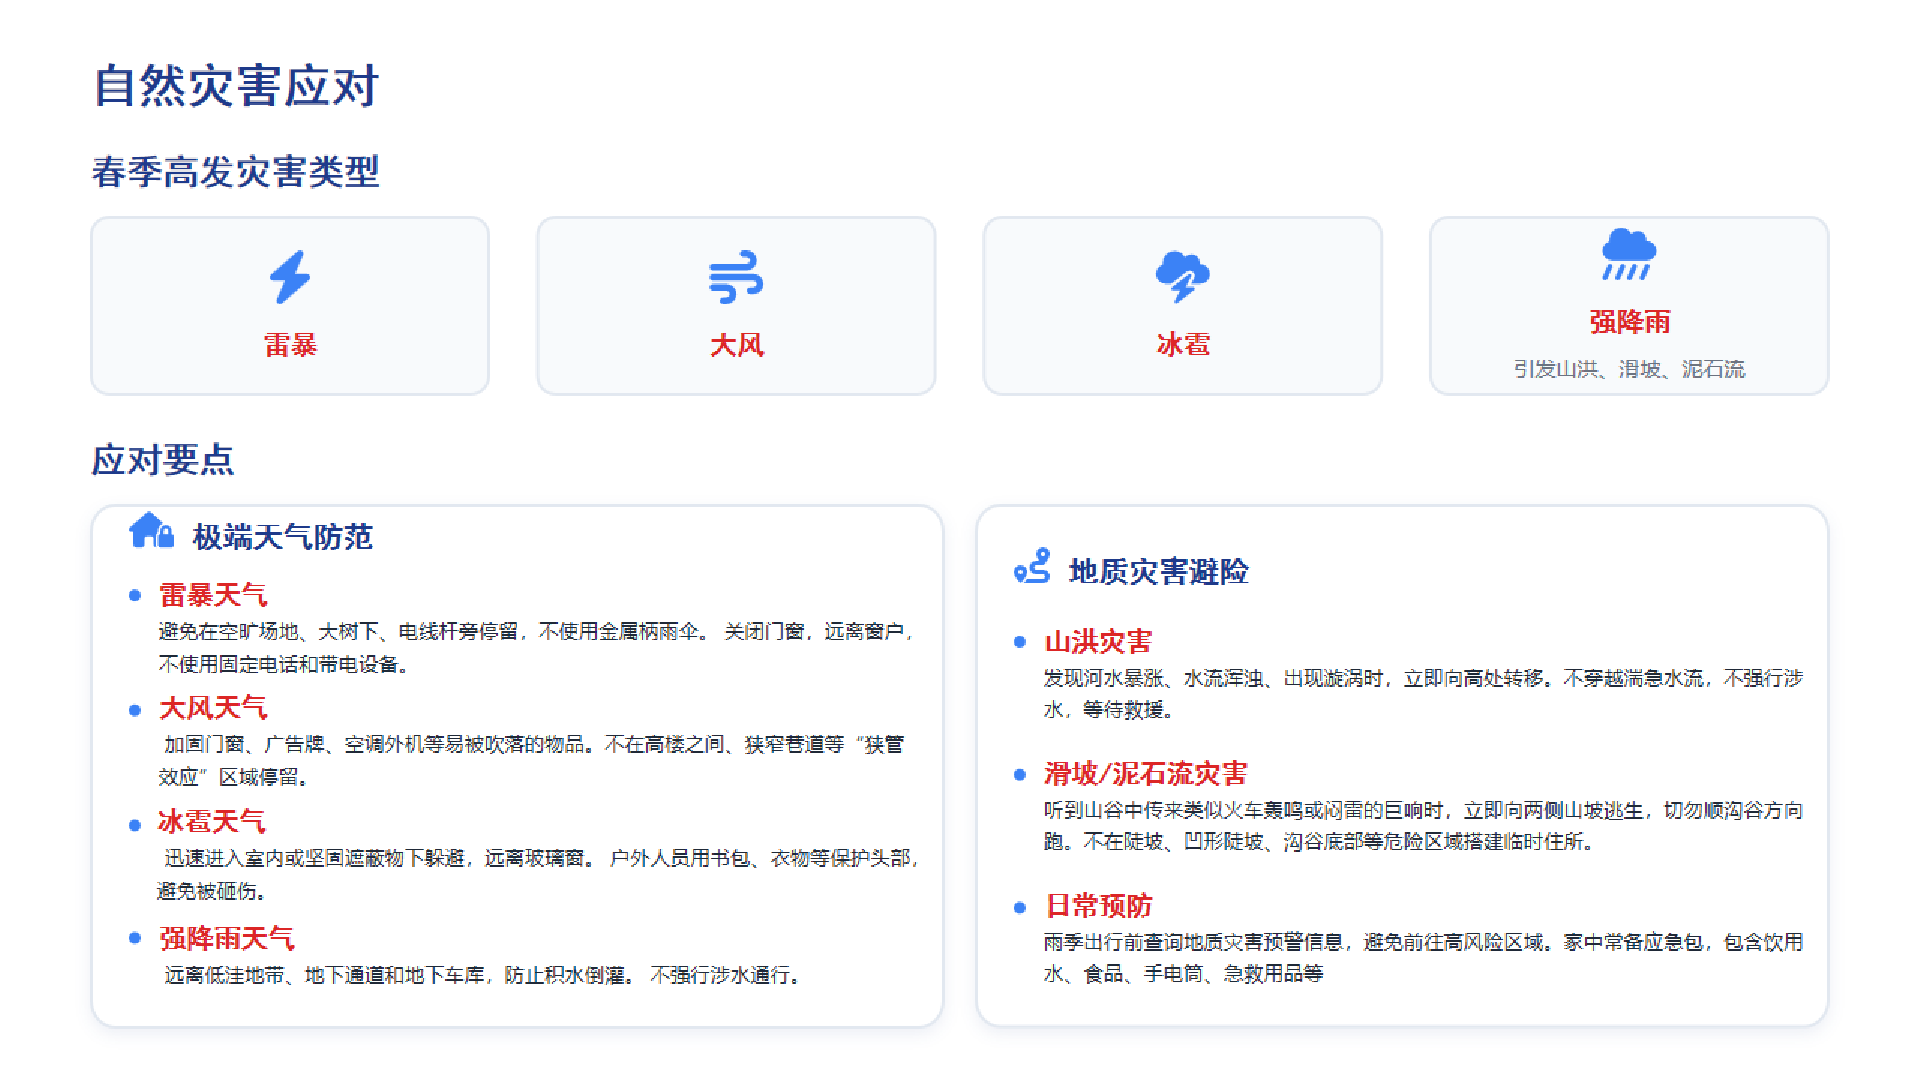Click the 强降雨 red heading

pyautogui.click(x=1629, y=322)
